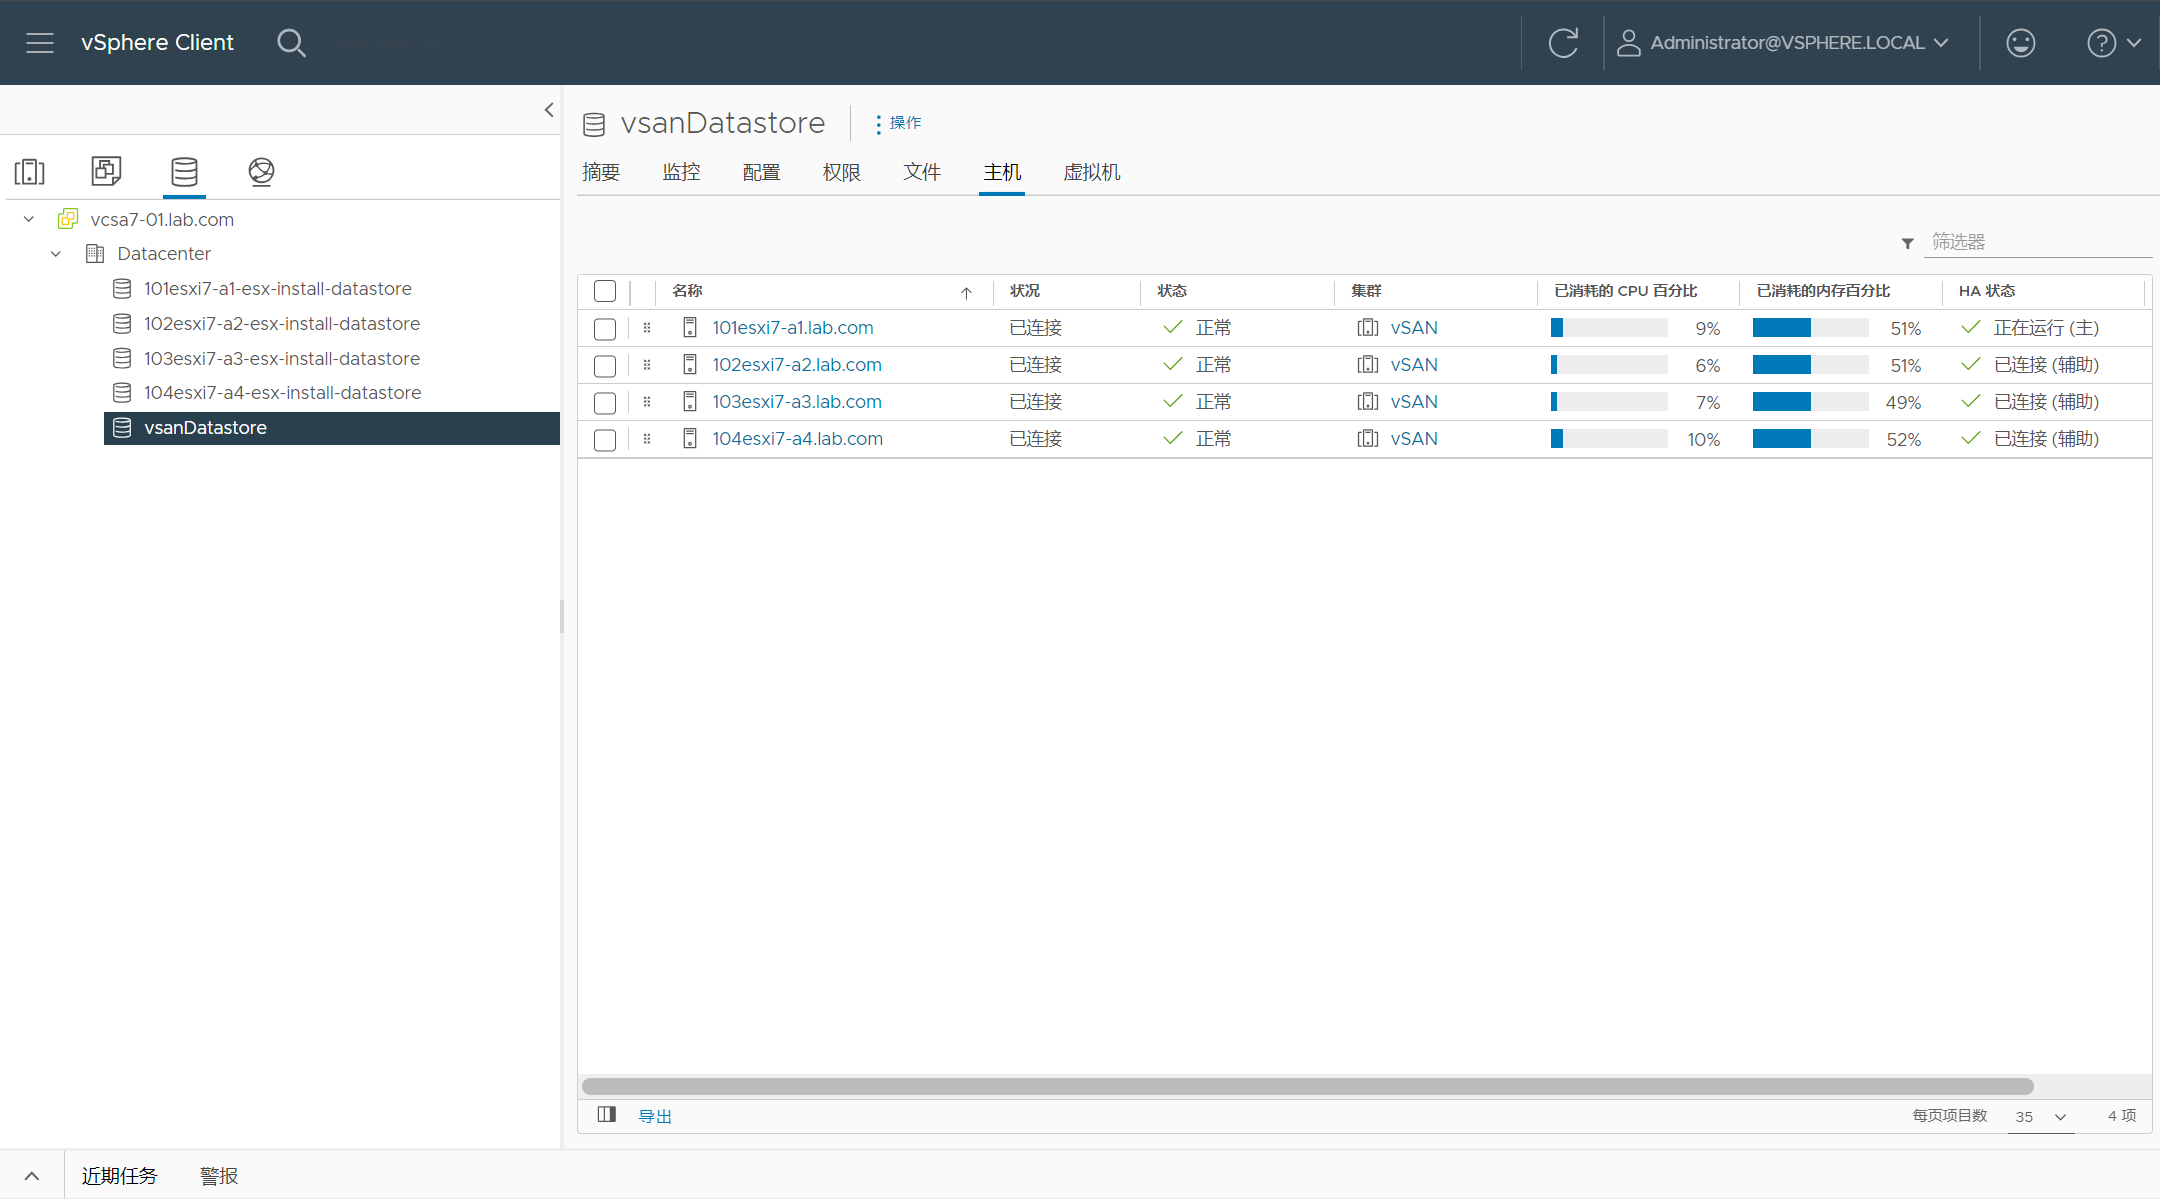2160x1199 pixels.
Task: Click drag handle for 104esxi7-a4.lab.com row
Action: click(647, 439)
